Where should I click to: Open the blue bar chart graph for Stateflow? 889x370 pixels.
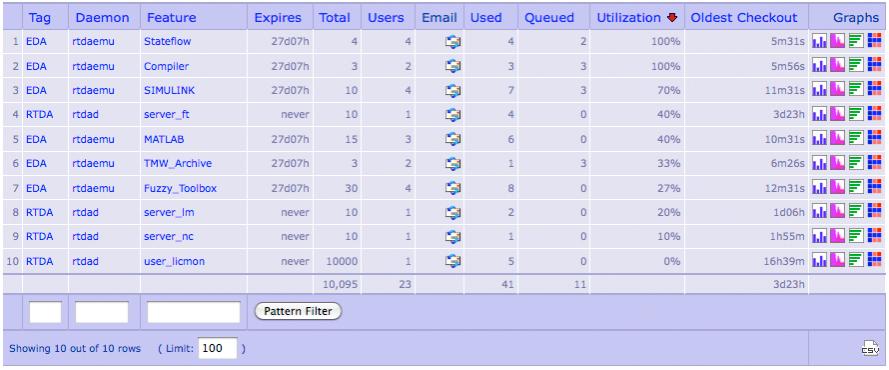coord(819,41)
